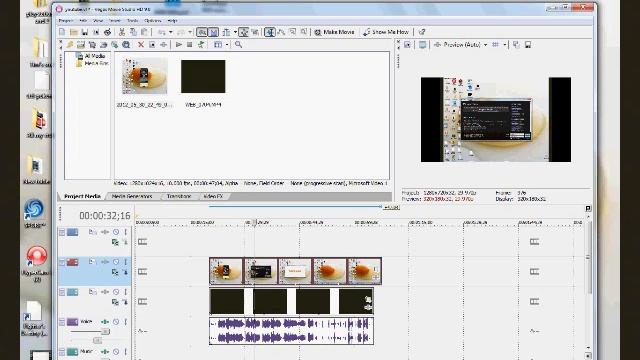The image size is (640, 360).
Task: Minimize the first video track height
Action: click(62, 232)
